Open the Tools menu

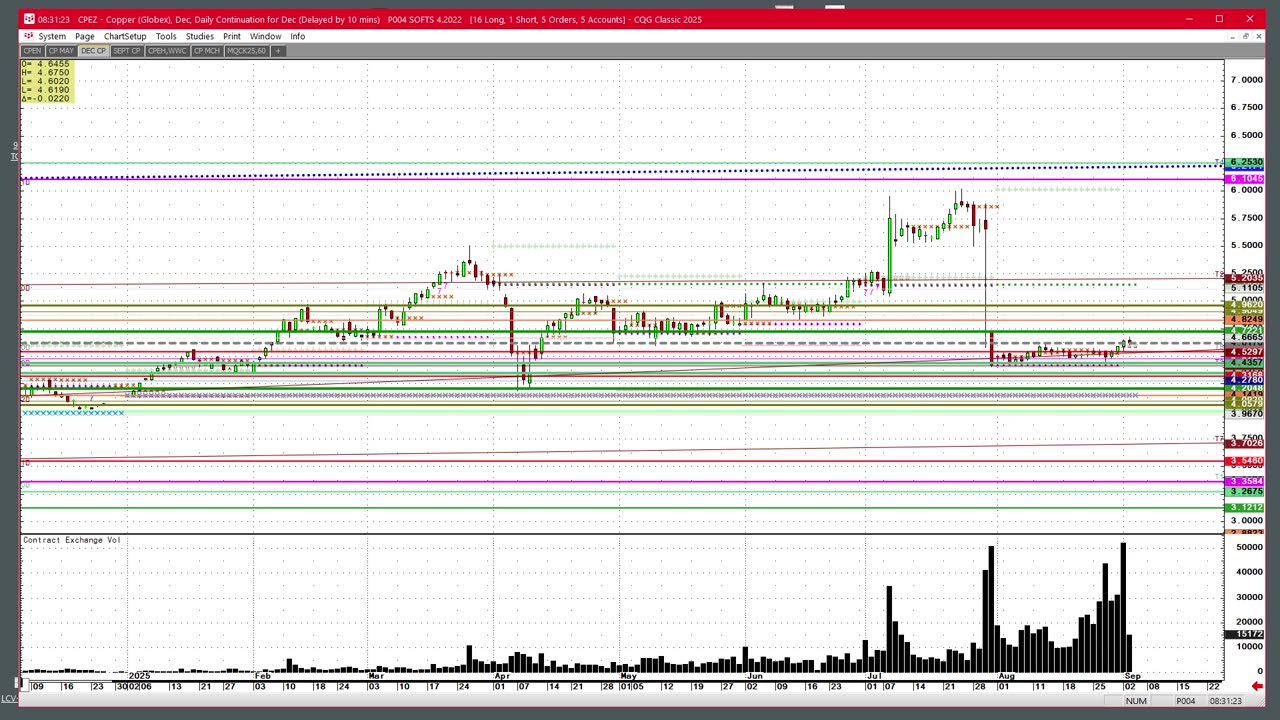coord(166,36)
